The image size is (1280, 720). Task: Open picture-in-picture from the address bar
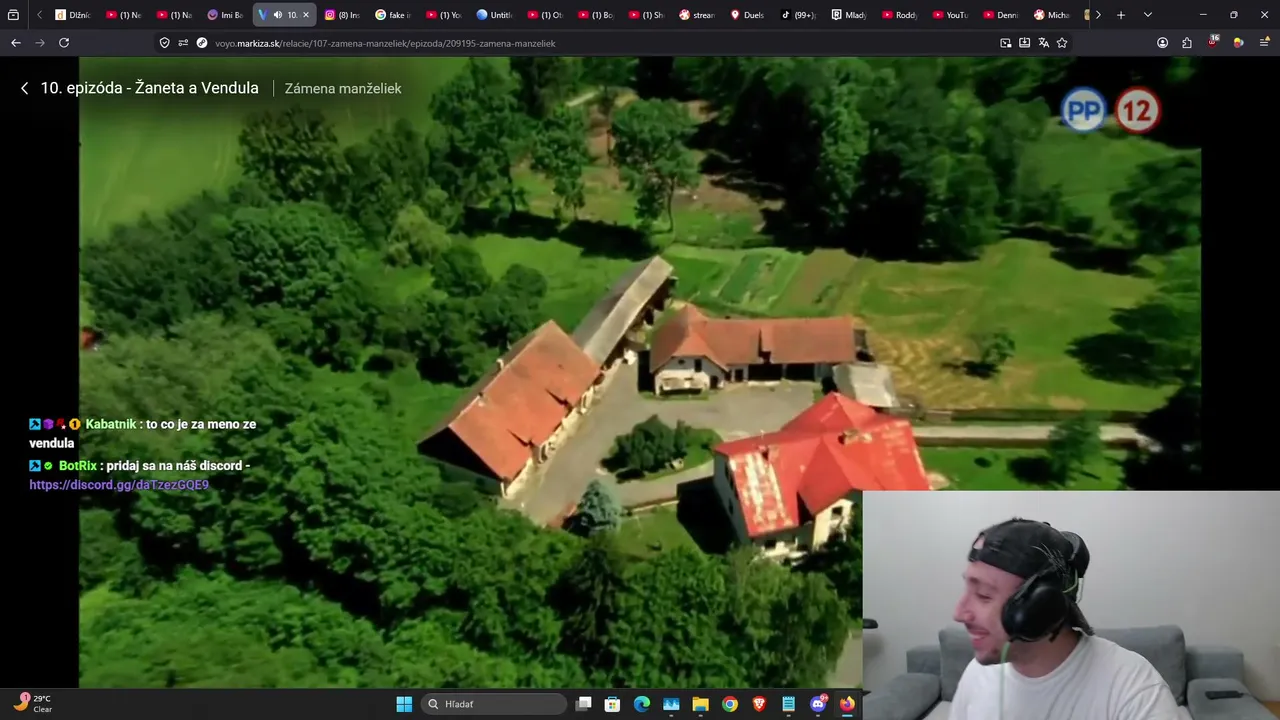1006,43
